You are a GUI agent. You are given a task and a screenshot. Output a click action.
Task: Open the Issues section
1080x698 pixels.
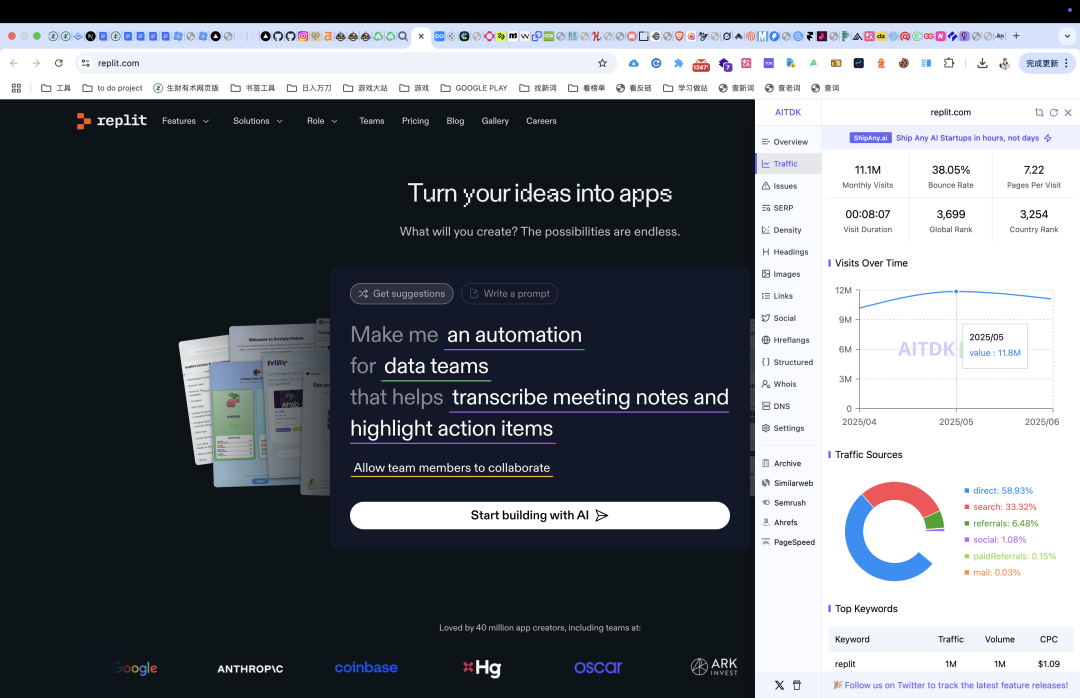pos(779,186)
